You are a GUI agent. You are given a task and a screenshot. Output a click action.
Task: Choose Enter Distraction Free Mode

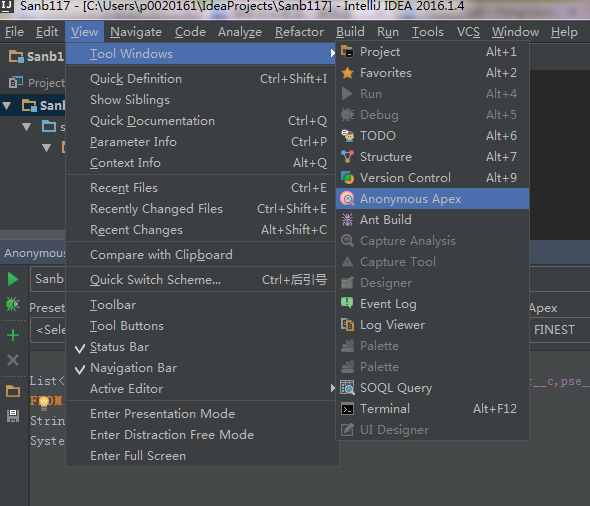point(201,435)
